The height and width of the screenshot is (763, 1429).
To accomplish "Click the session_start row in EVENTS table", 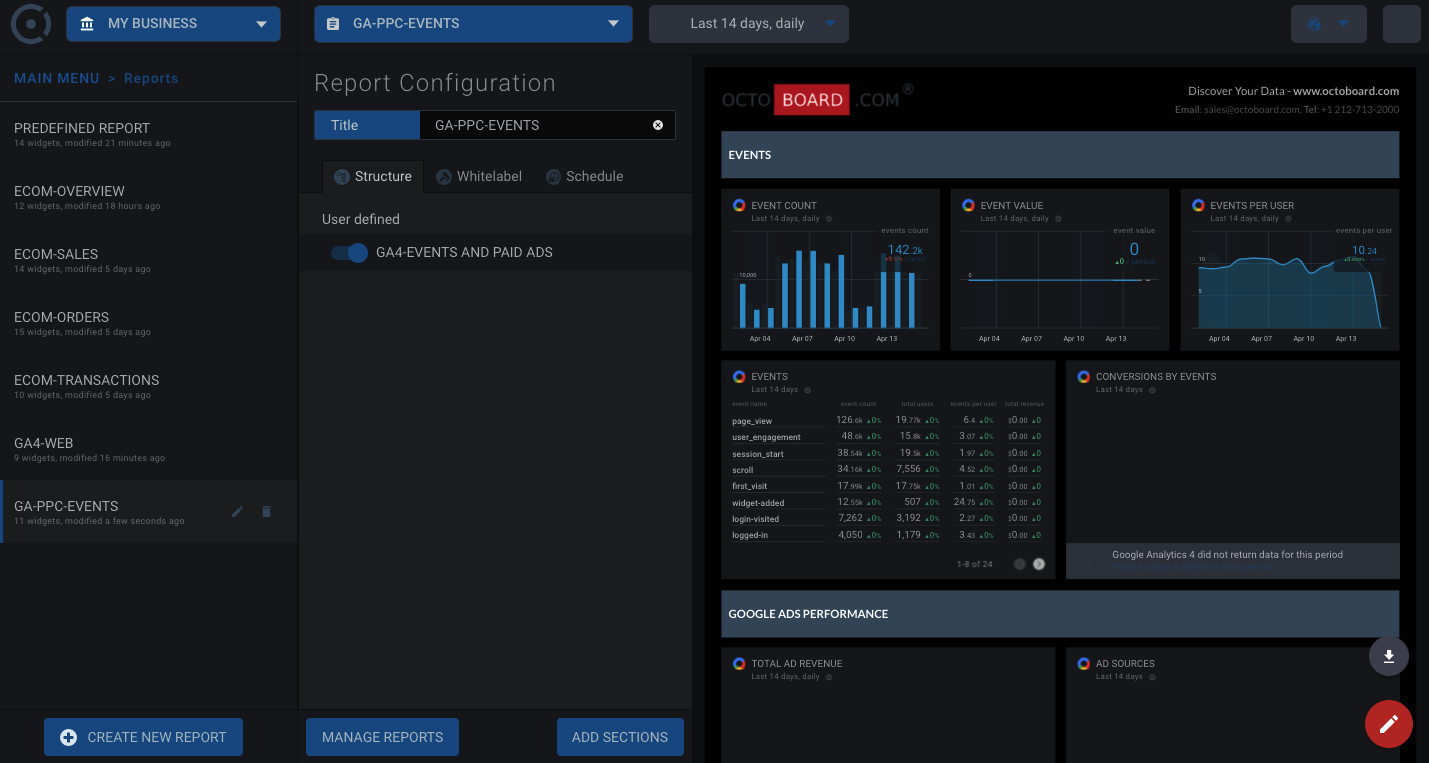I will pos(887,454).
